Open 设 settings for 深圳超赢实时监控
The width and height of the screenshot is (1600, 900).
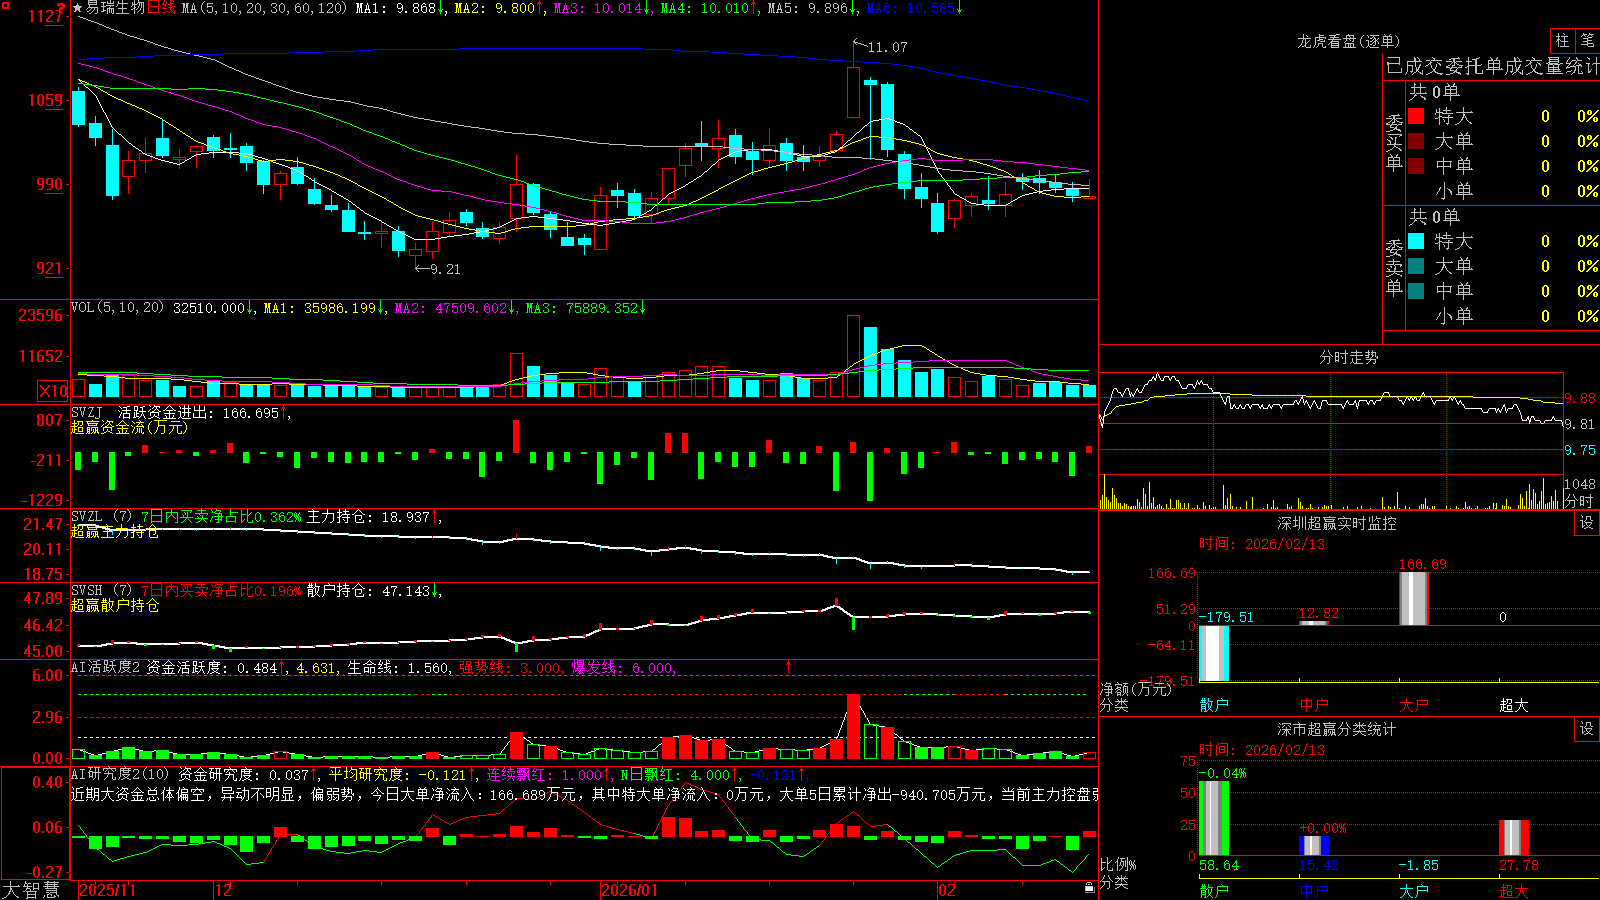(1586, 523)
